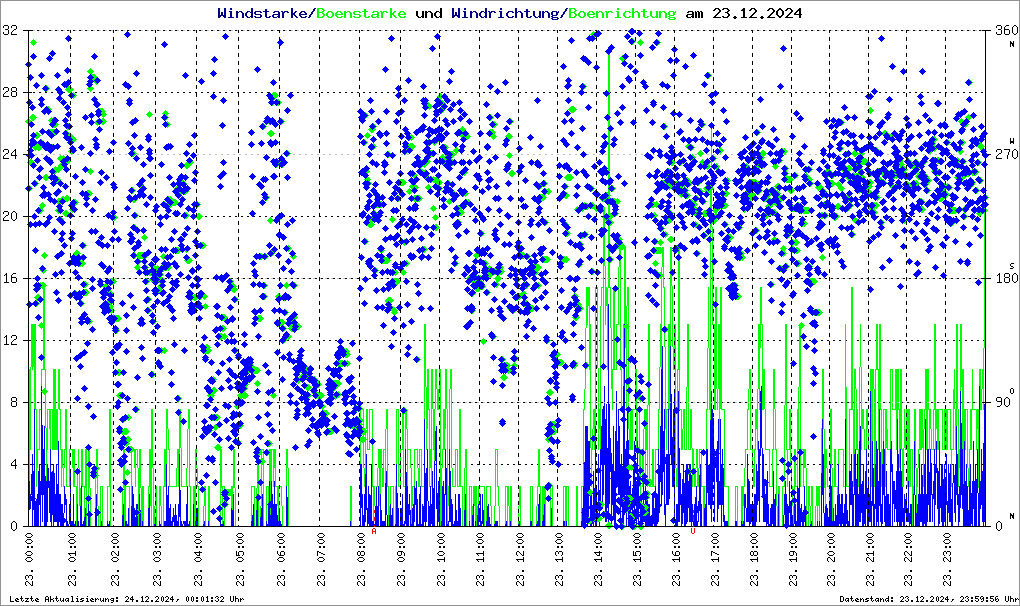Click the 'W' west compass label

point(1012,141)
